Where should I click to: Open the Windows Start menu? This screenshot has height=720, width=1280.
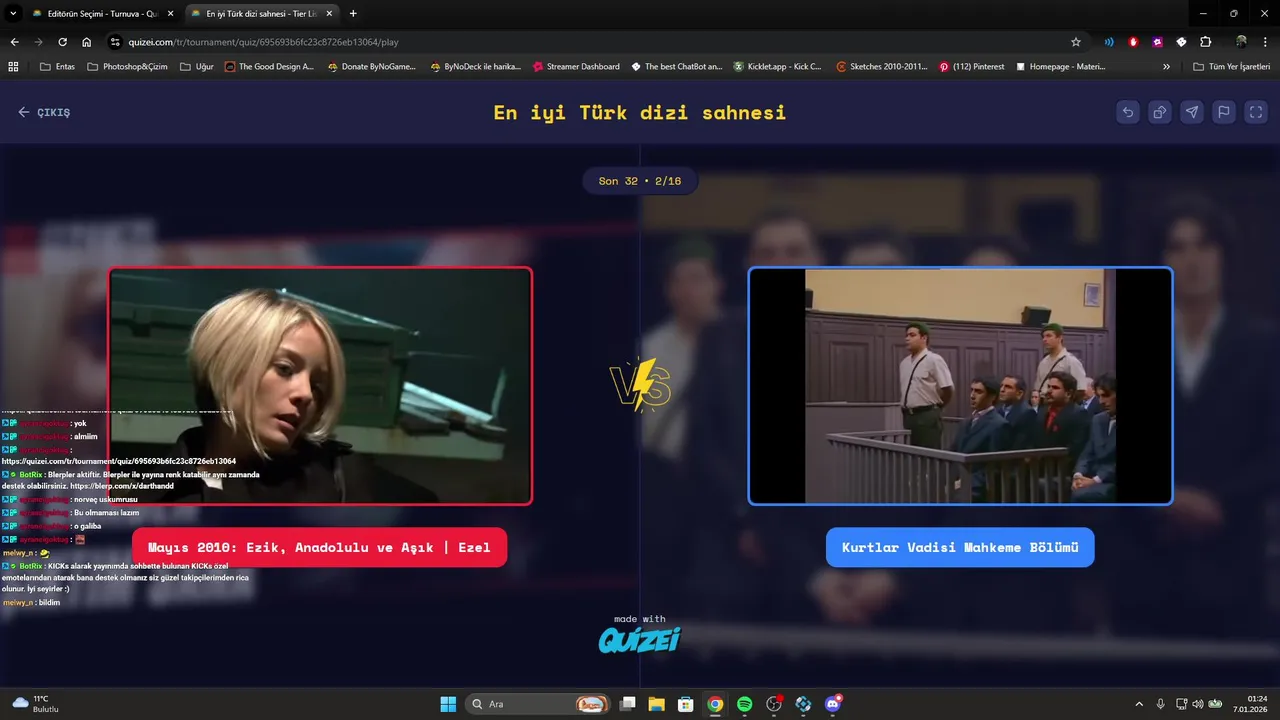point(448,704)
